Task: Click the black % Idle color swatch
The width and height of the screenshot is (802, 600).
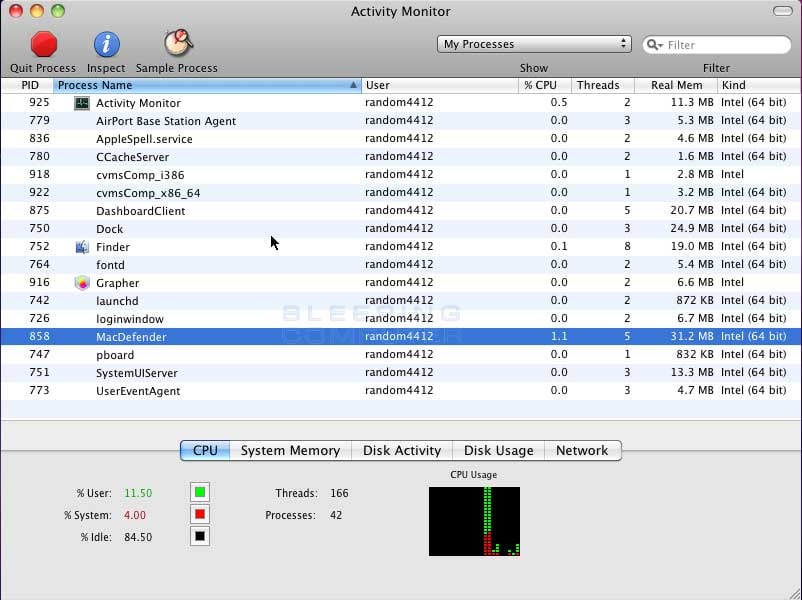Action: pyautogui.click(x=200, y=536)
